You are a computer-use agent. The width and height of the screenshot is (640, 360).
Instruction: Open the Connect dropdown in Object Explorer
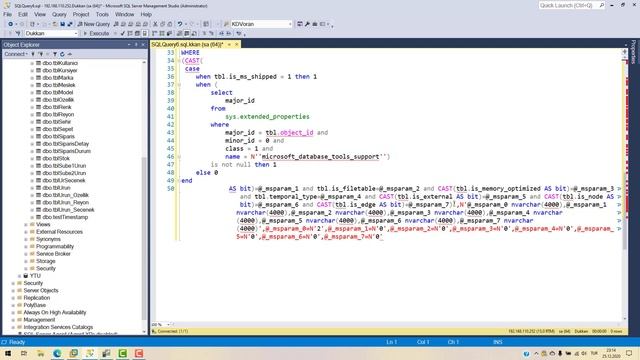16,54
